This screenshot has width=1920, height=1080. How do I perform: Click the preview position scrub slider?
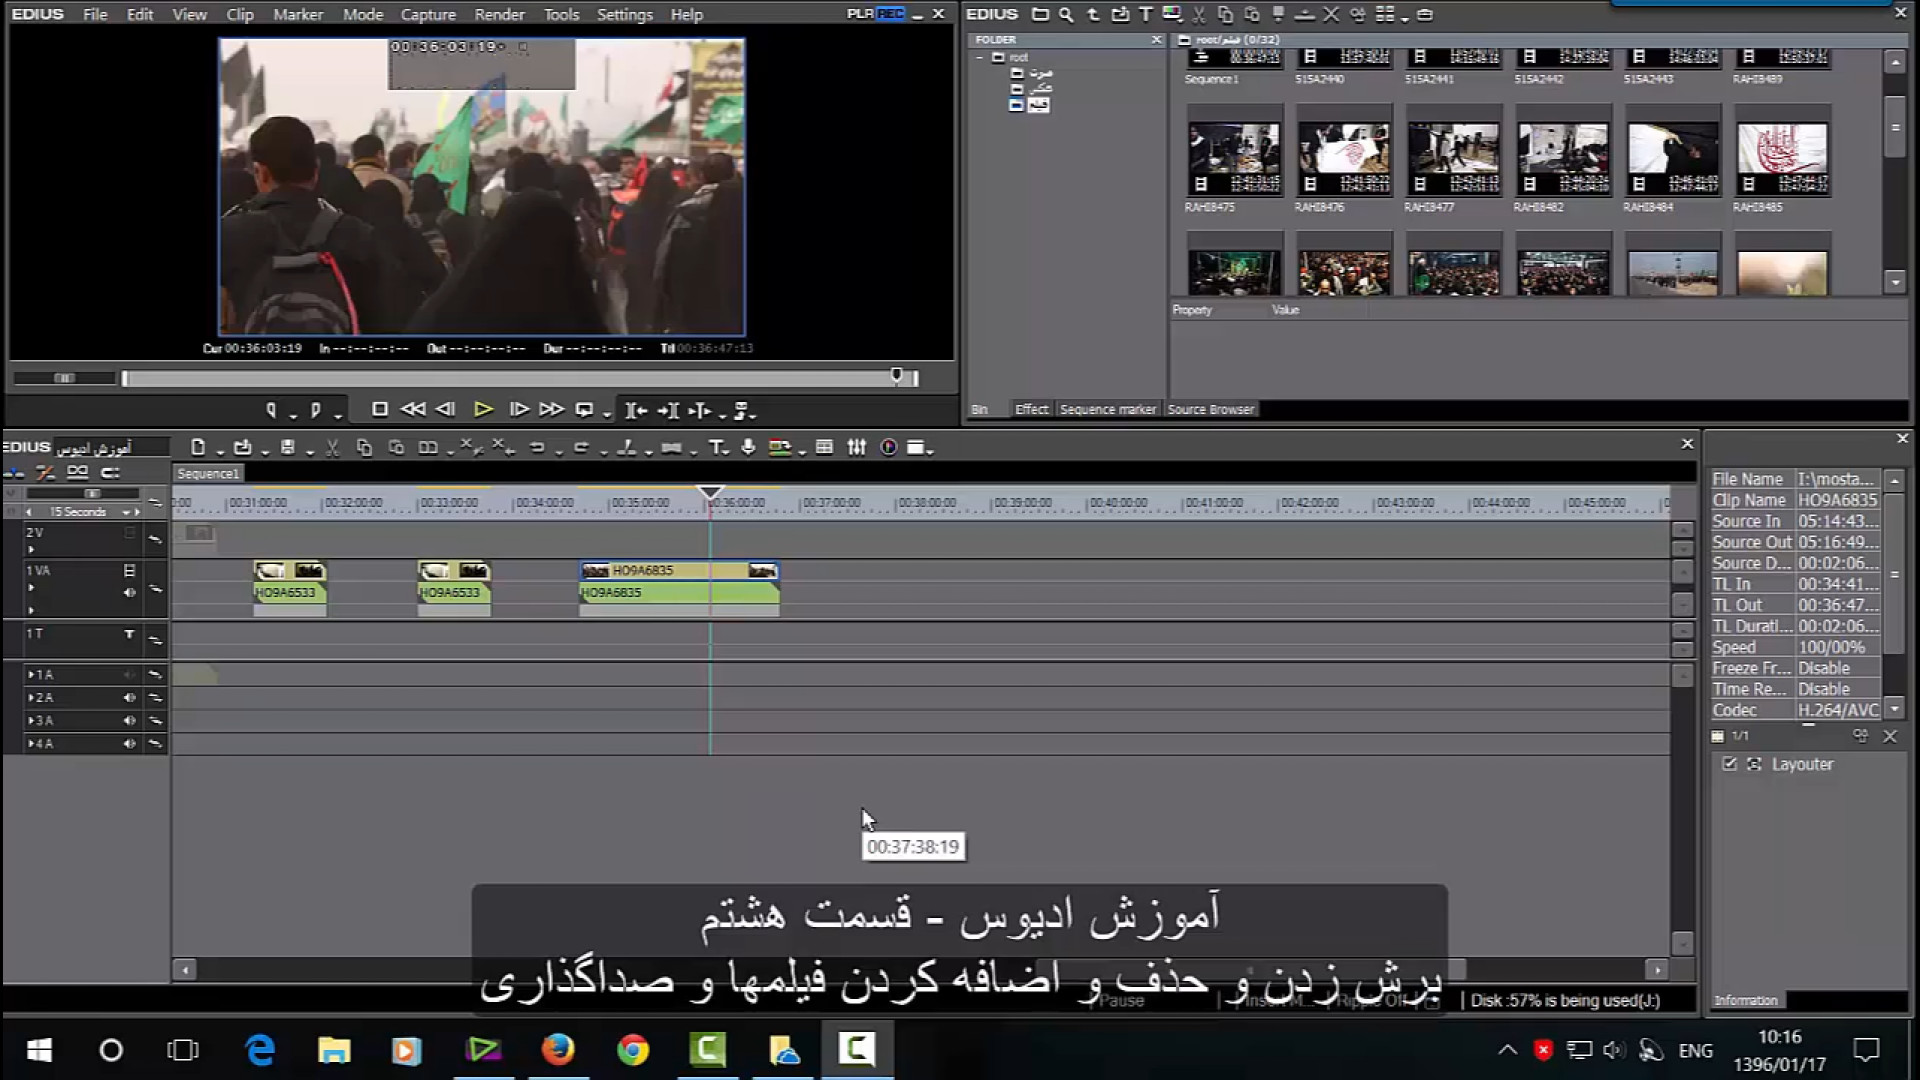[x=510, y=378]
